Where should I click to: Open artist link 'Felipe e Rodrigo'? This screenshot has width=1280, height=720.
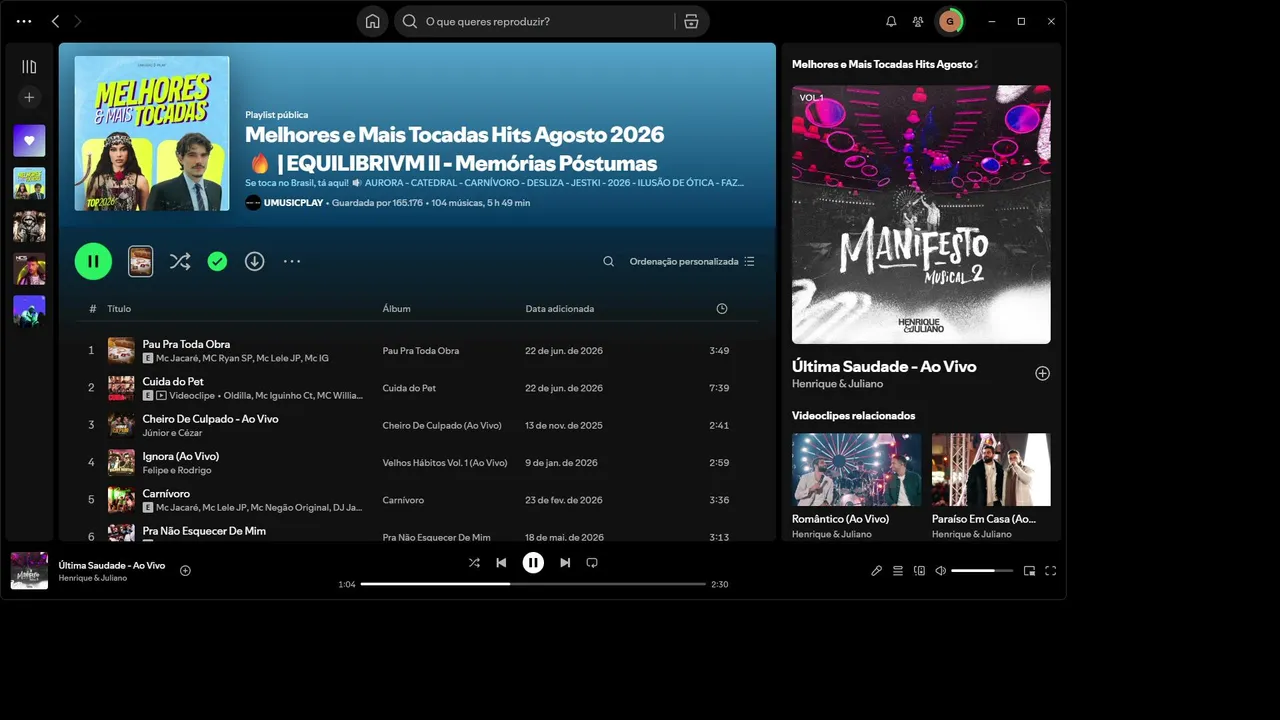pos(177,470)
